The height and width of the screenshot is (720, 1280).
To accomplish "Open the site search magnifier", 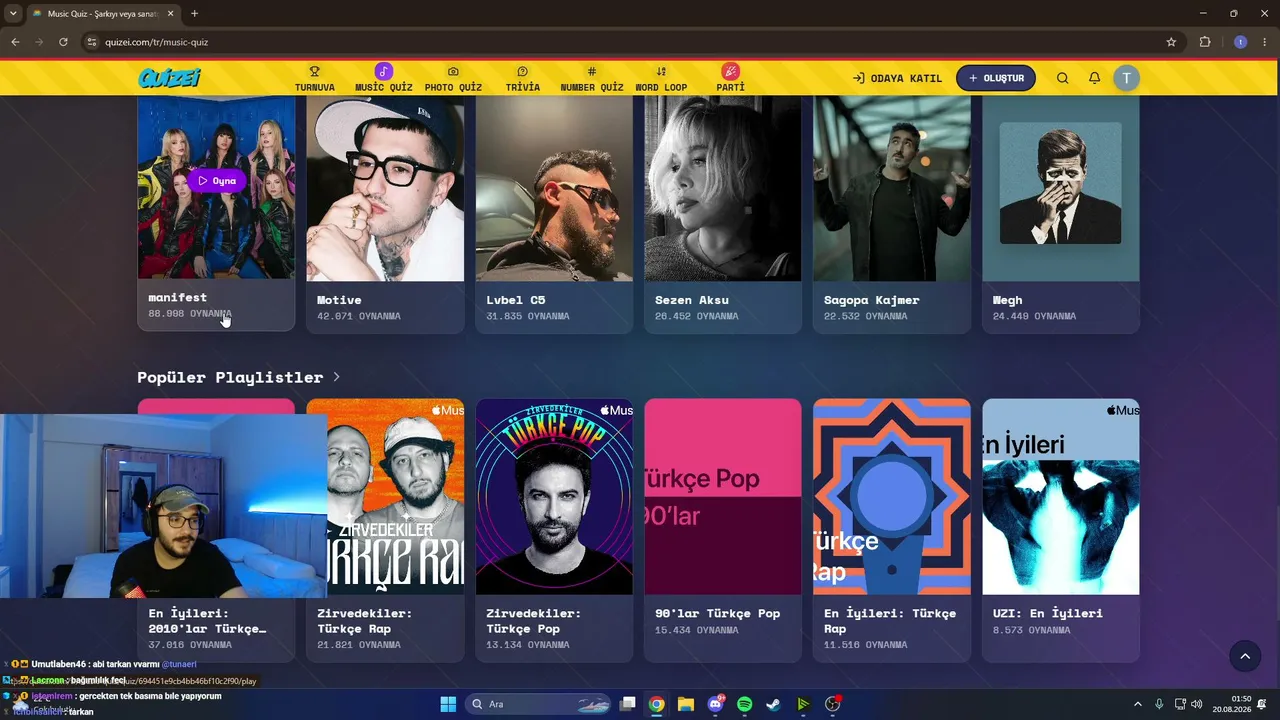I will [1062, 78].
